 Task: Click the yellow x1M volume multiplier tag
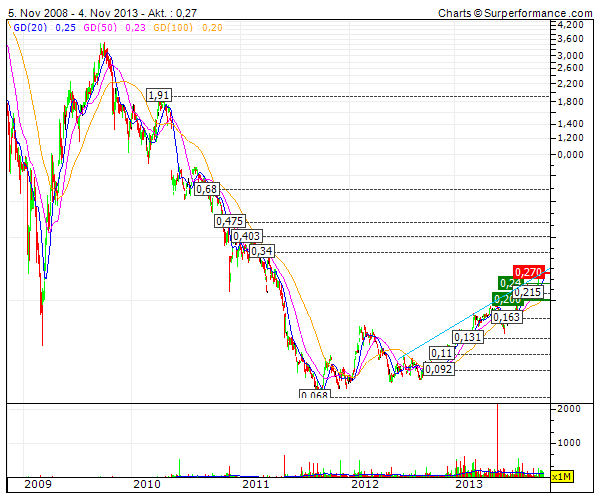click(x=562, y=477)
